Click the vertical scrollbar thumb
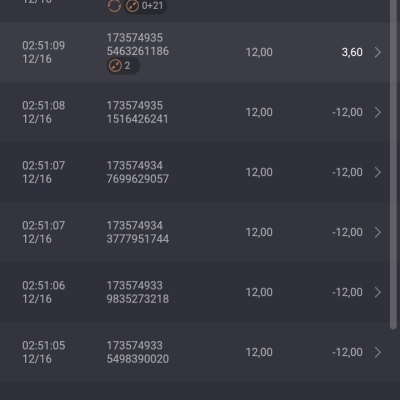Screen dimensions: 400x400 point(393,164)
